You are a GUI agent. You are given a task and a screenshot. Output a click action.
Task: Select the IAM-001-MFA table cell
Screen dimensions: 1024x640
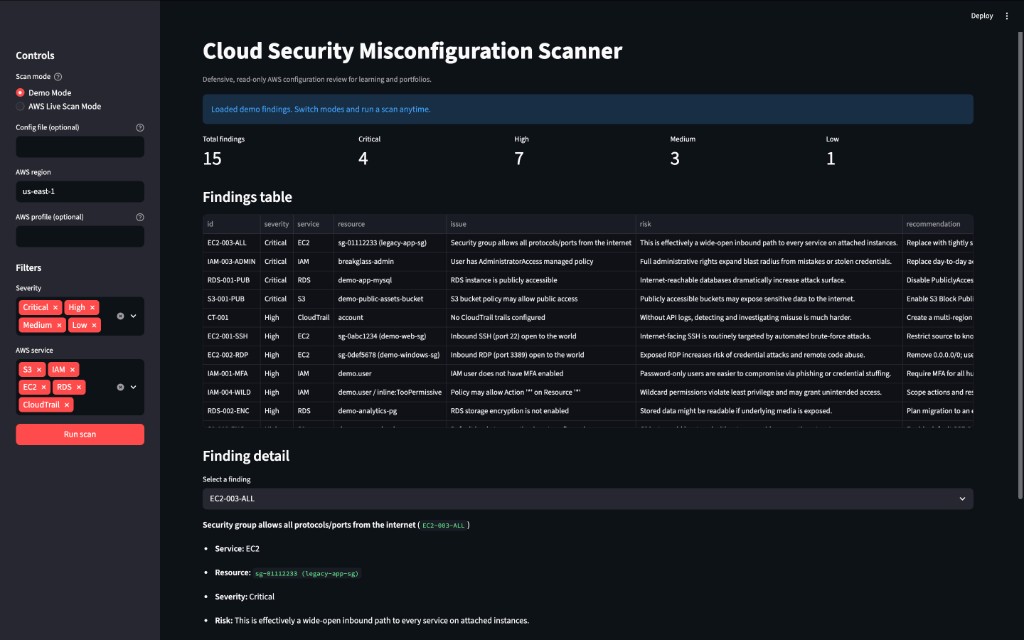(231, 374)
